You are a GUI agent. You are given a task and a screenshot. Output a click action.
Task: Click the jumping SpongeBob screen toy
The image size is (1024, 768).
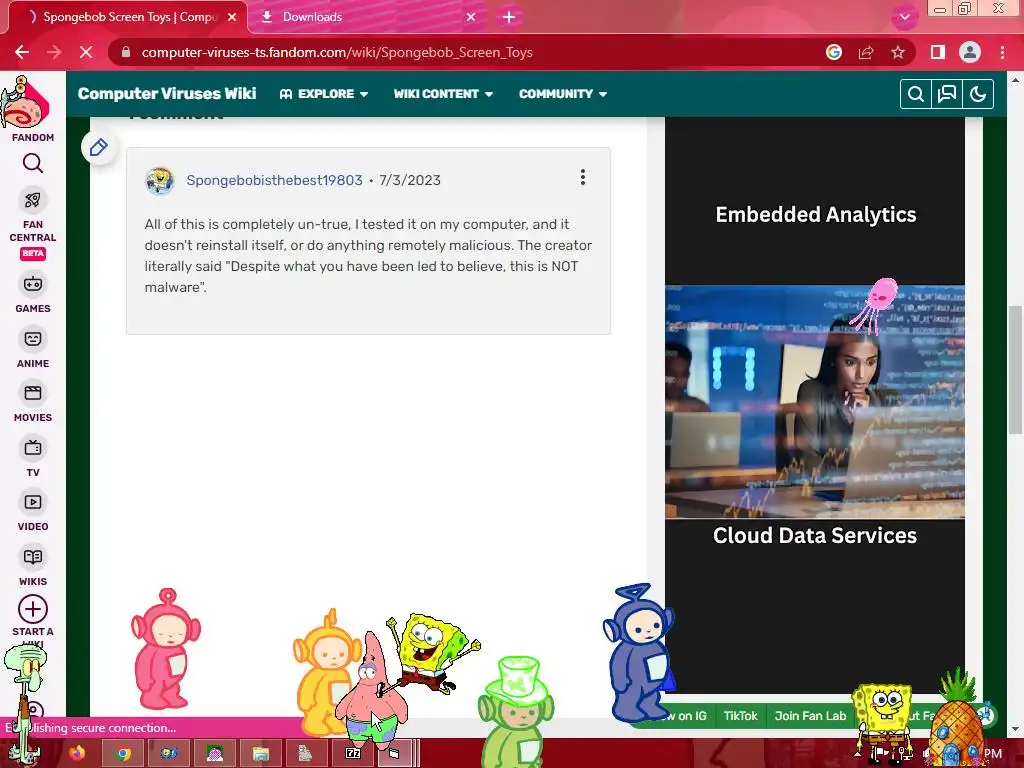(432, 653)
